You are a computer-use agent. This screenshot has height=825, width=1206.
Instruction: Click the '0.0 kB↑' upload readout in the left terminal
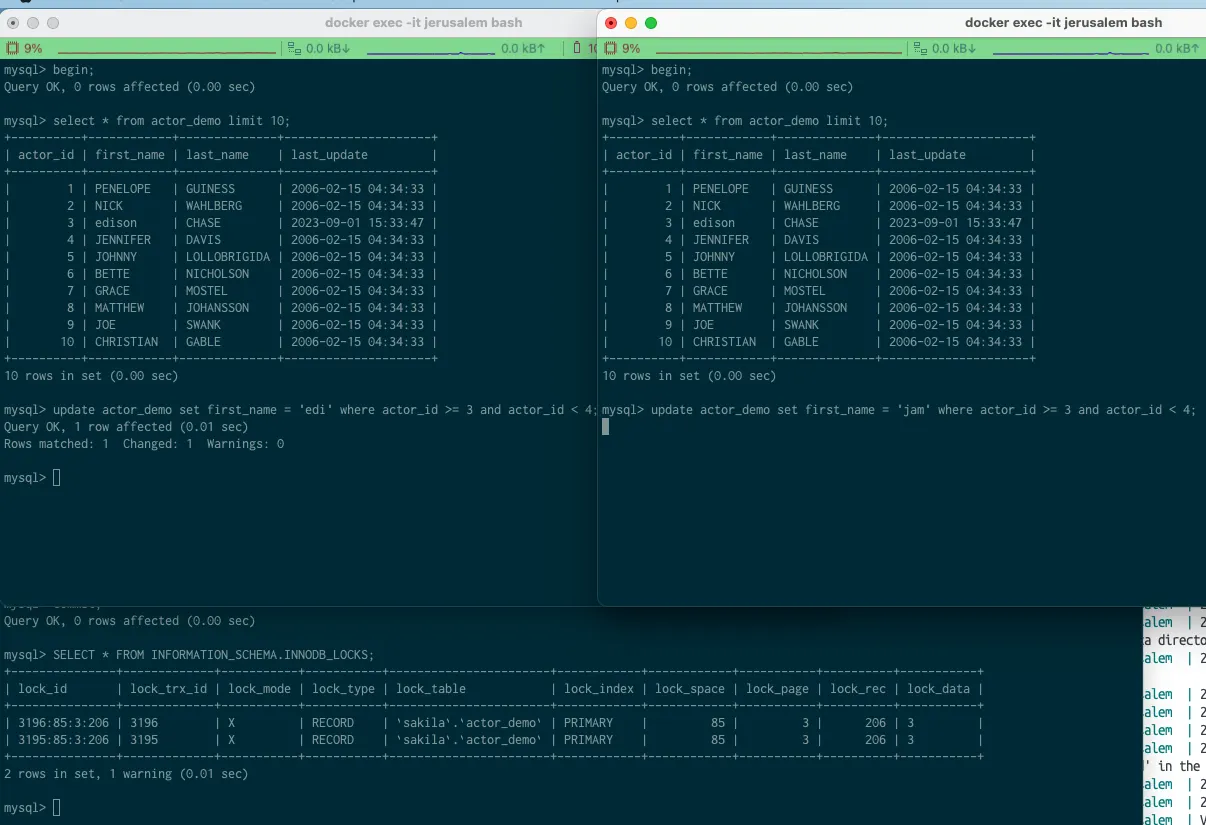523,48
